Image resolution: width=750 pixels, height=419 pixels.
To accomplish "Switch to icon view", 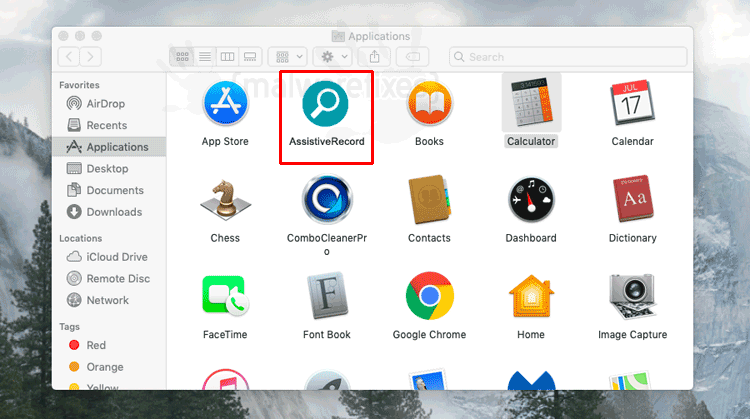I will [182, 57].
